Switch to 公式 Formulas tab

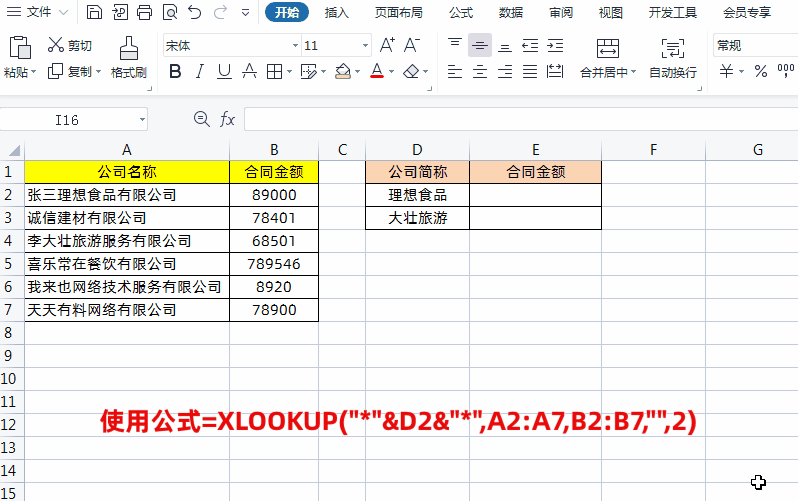click(x=461, y=12)
